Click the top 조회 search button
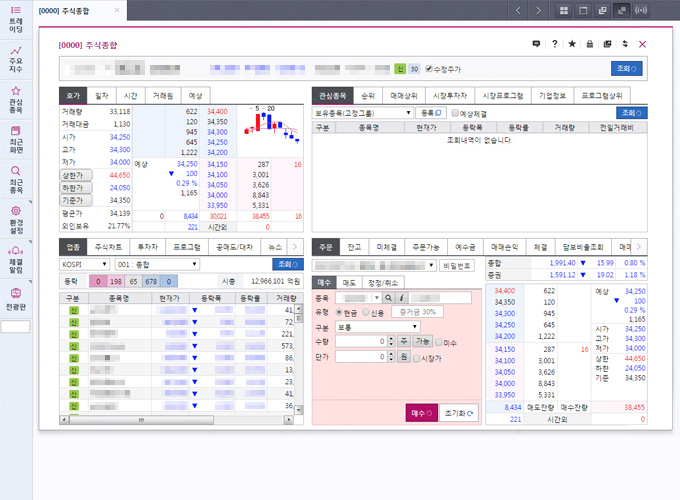 627,69
